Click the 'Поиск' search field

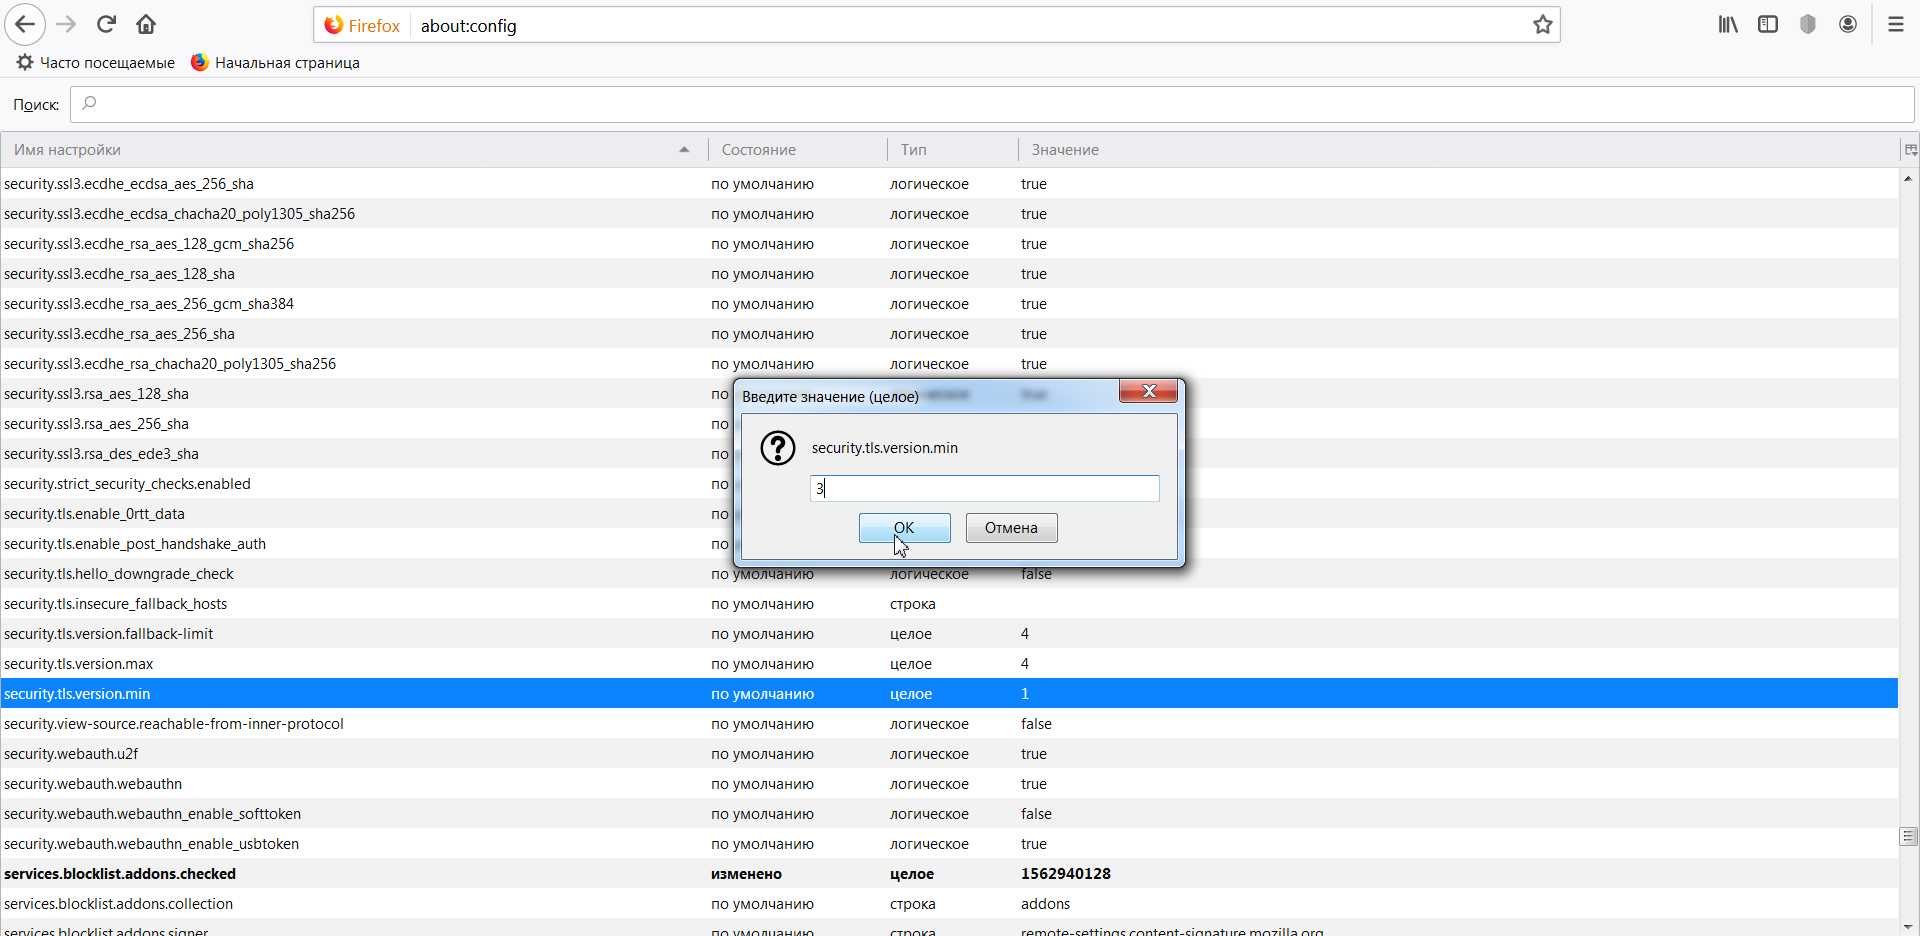click(x=992, y=104)
